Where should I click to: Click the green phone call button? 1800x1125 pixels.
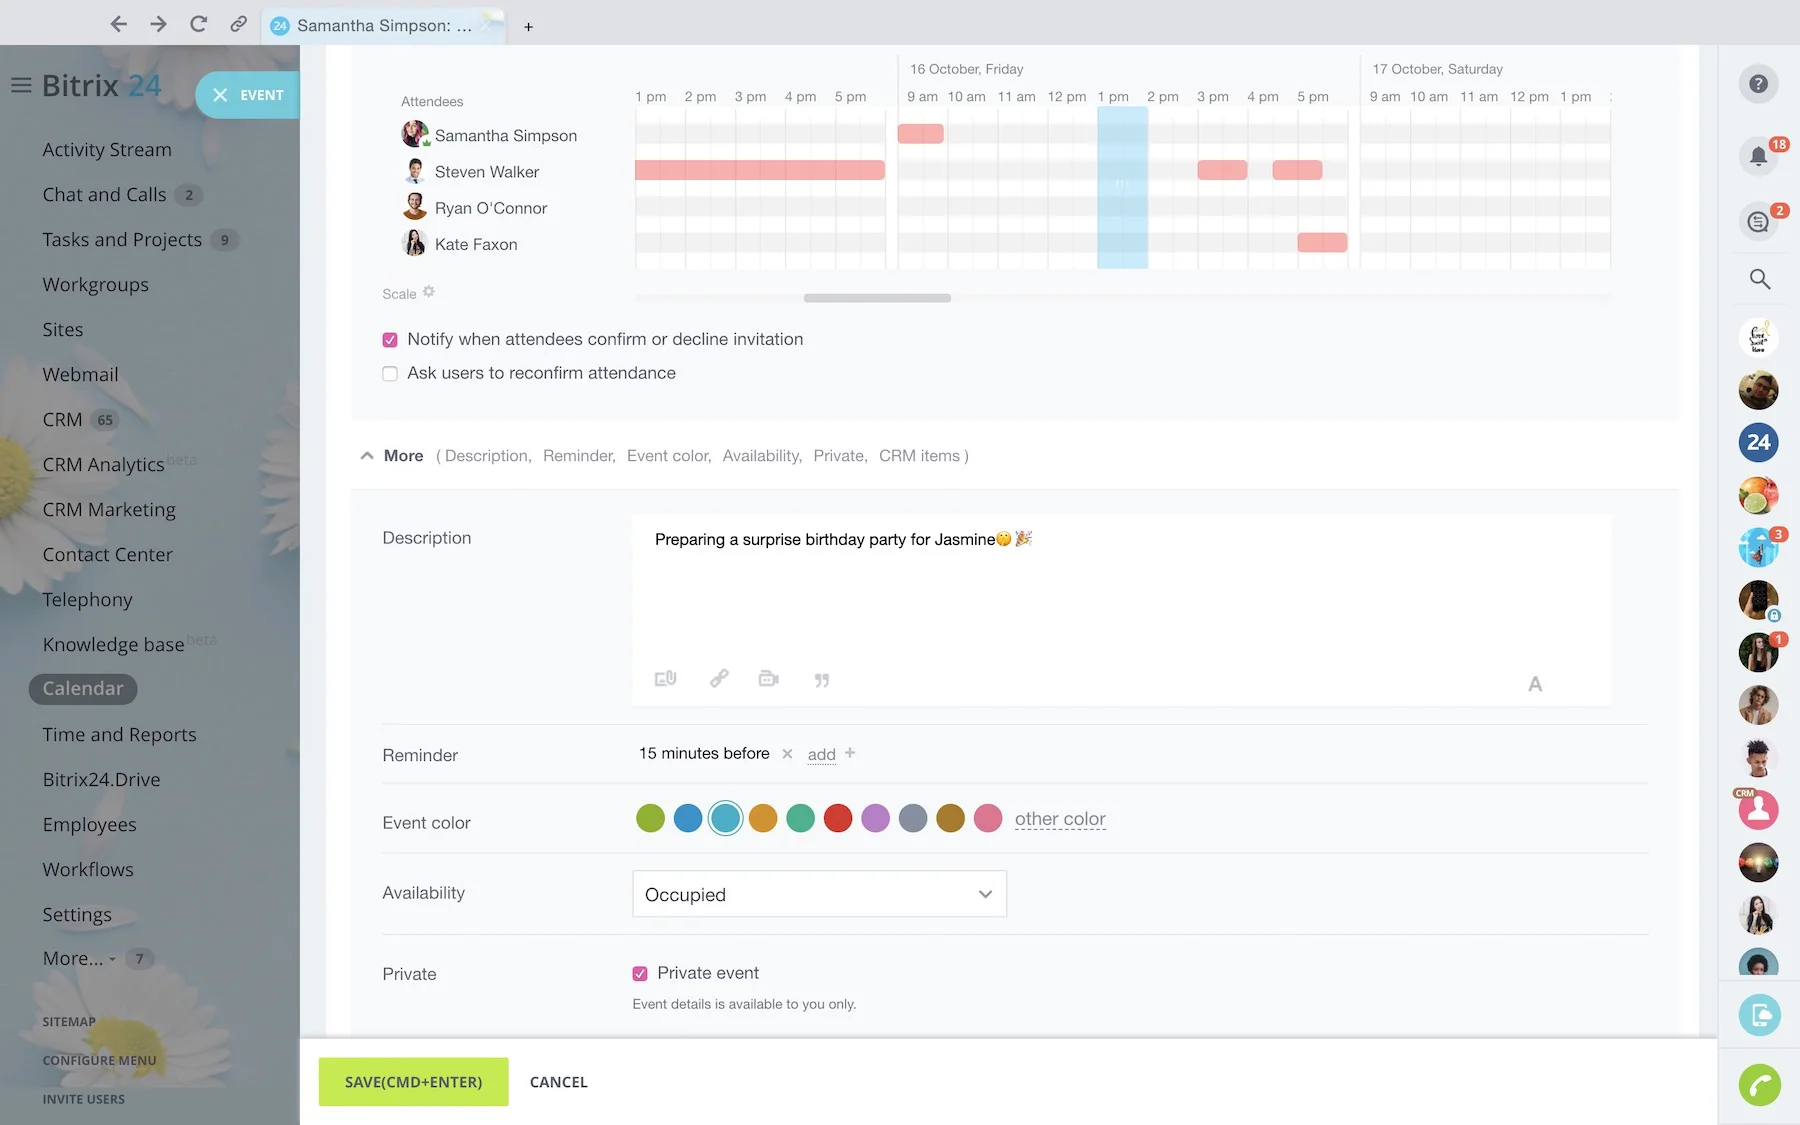coord(1759,1084)
